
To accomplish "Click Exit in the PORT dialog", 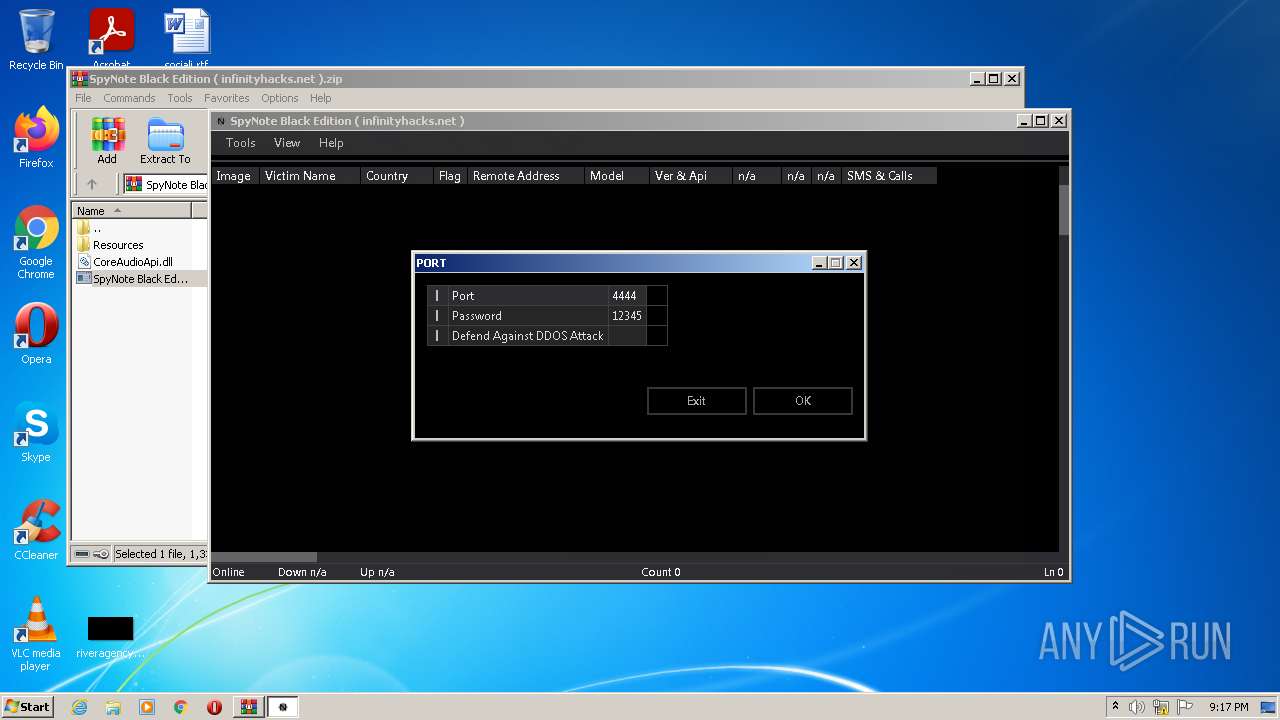I will pyautogui.click(x=696, y=401).
